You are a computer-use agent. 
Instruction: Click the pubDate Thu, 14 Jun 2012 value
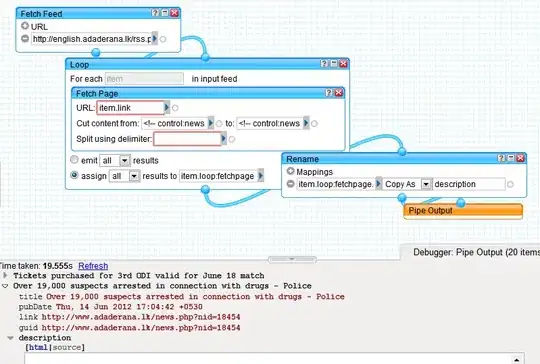tap(129, 306)
